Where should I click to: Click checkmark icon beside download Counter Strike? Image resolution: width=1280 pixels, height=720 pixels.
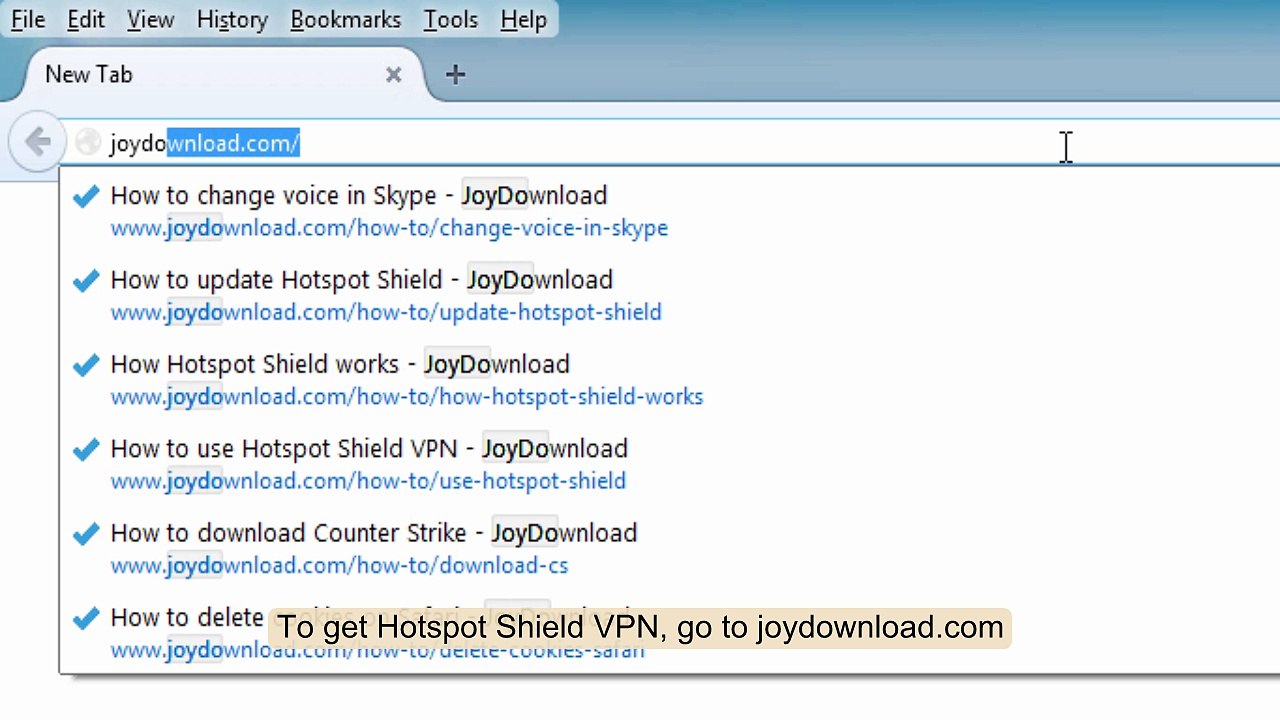click(x=86, y=533)
